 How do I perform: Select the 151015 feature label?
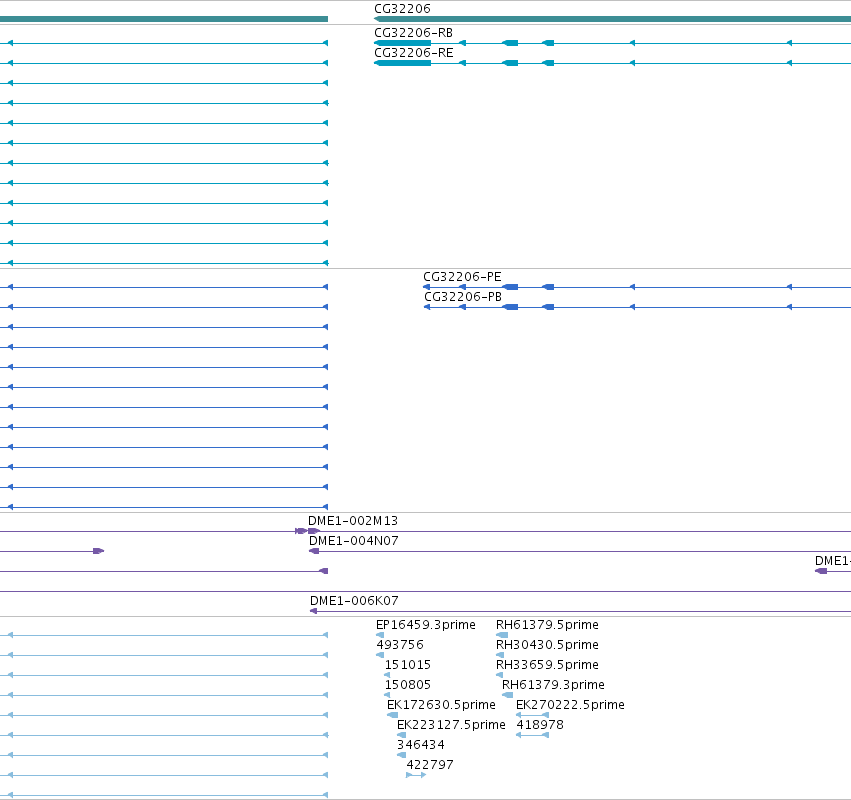tap(408, 665)
